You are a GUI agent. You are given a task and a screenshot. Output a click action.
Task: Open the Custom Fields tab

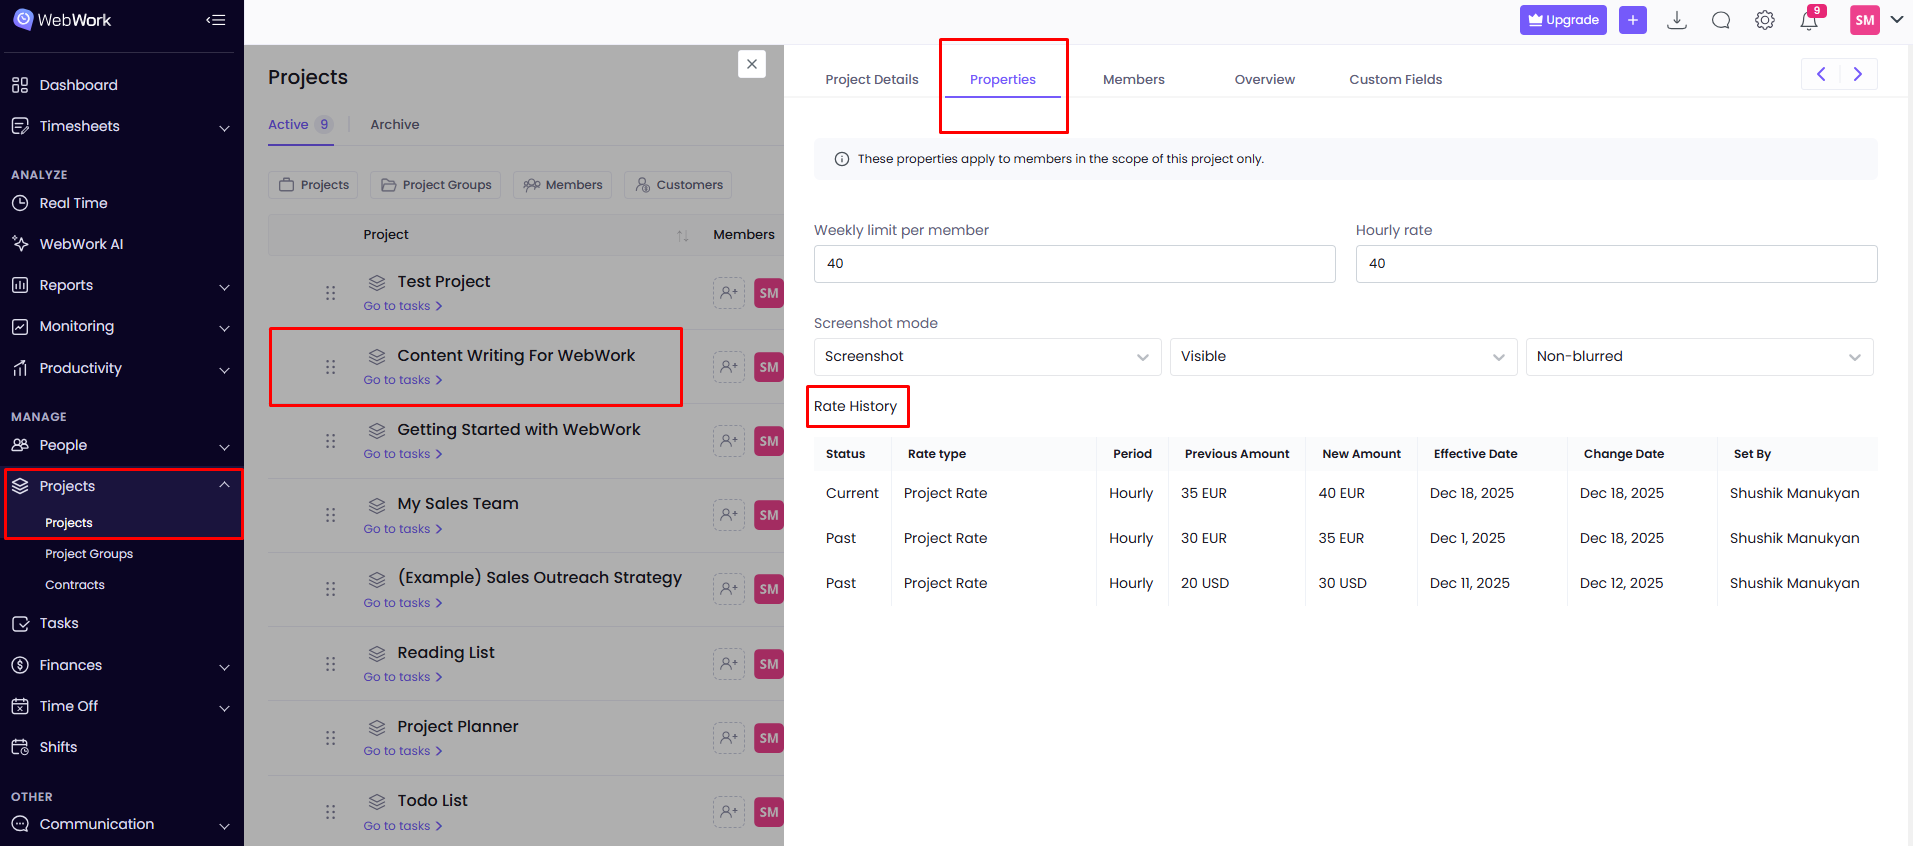click(x=1395, y=80)
